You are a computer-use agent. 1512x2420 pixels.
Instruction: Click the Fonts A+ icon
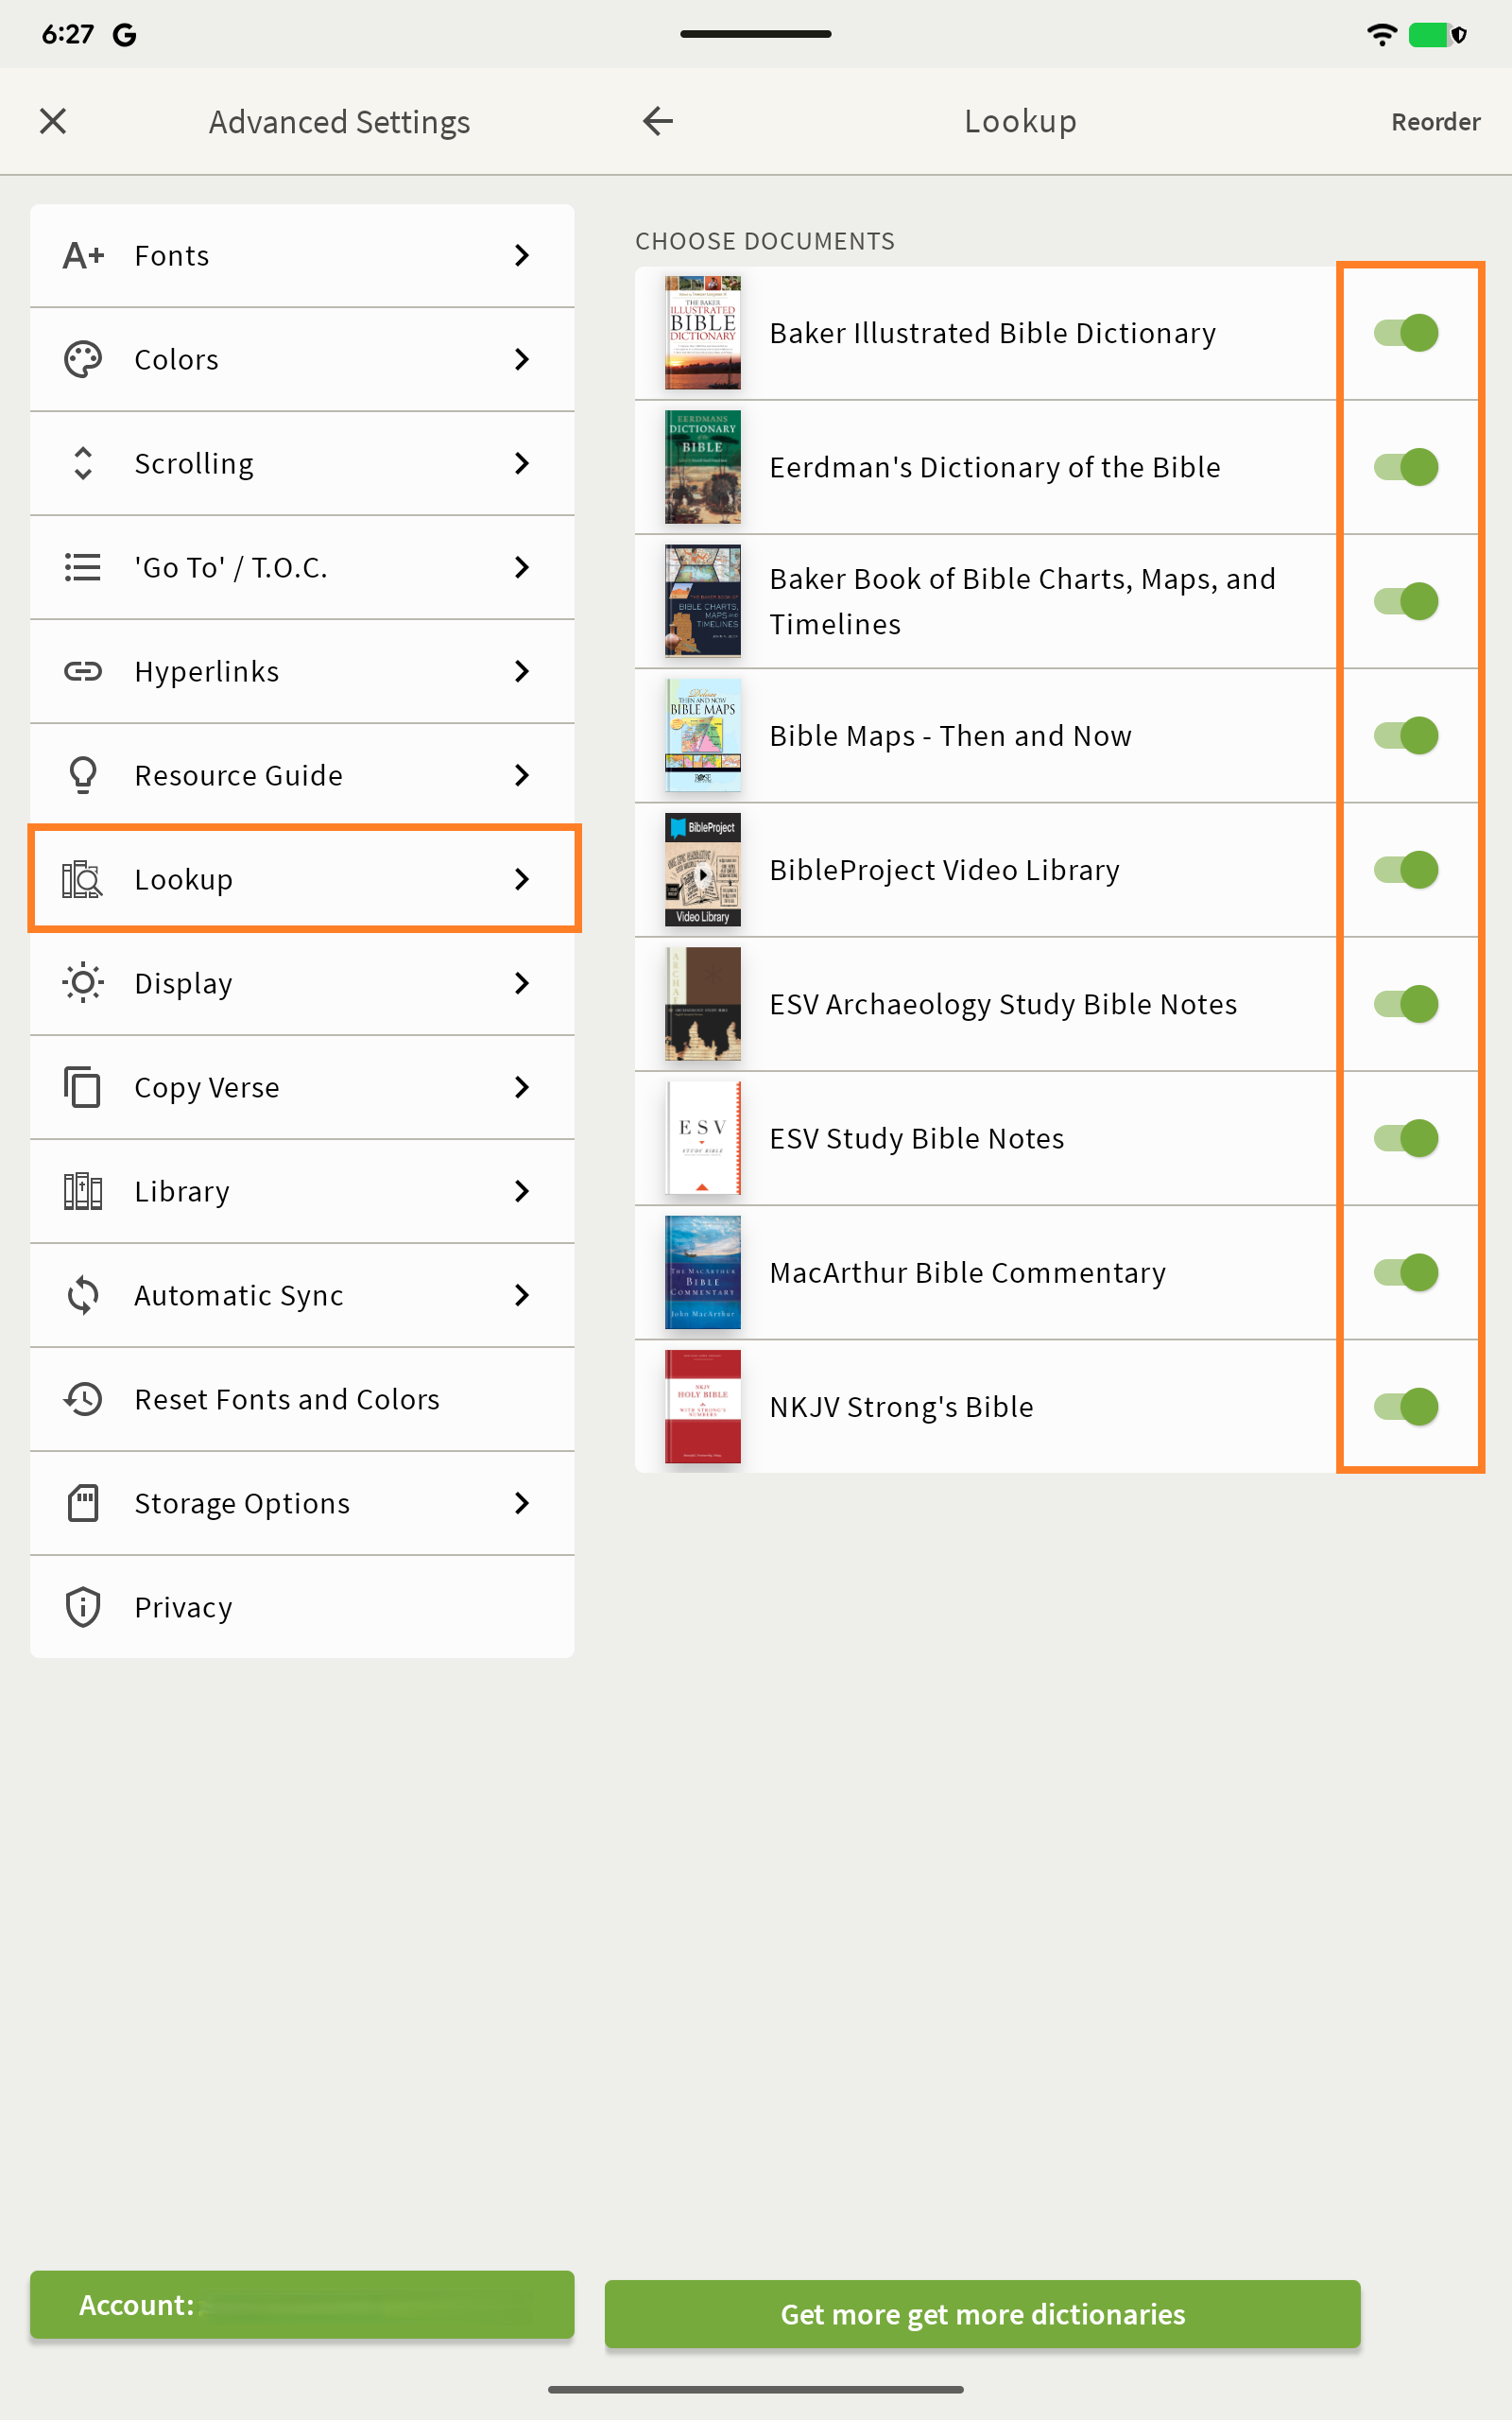click(83, 256)
